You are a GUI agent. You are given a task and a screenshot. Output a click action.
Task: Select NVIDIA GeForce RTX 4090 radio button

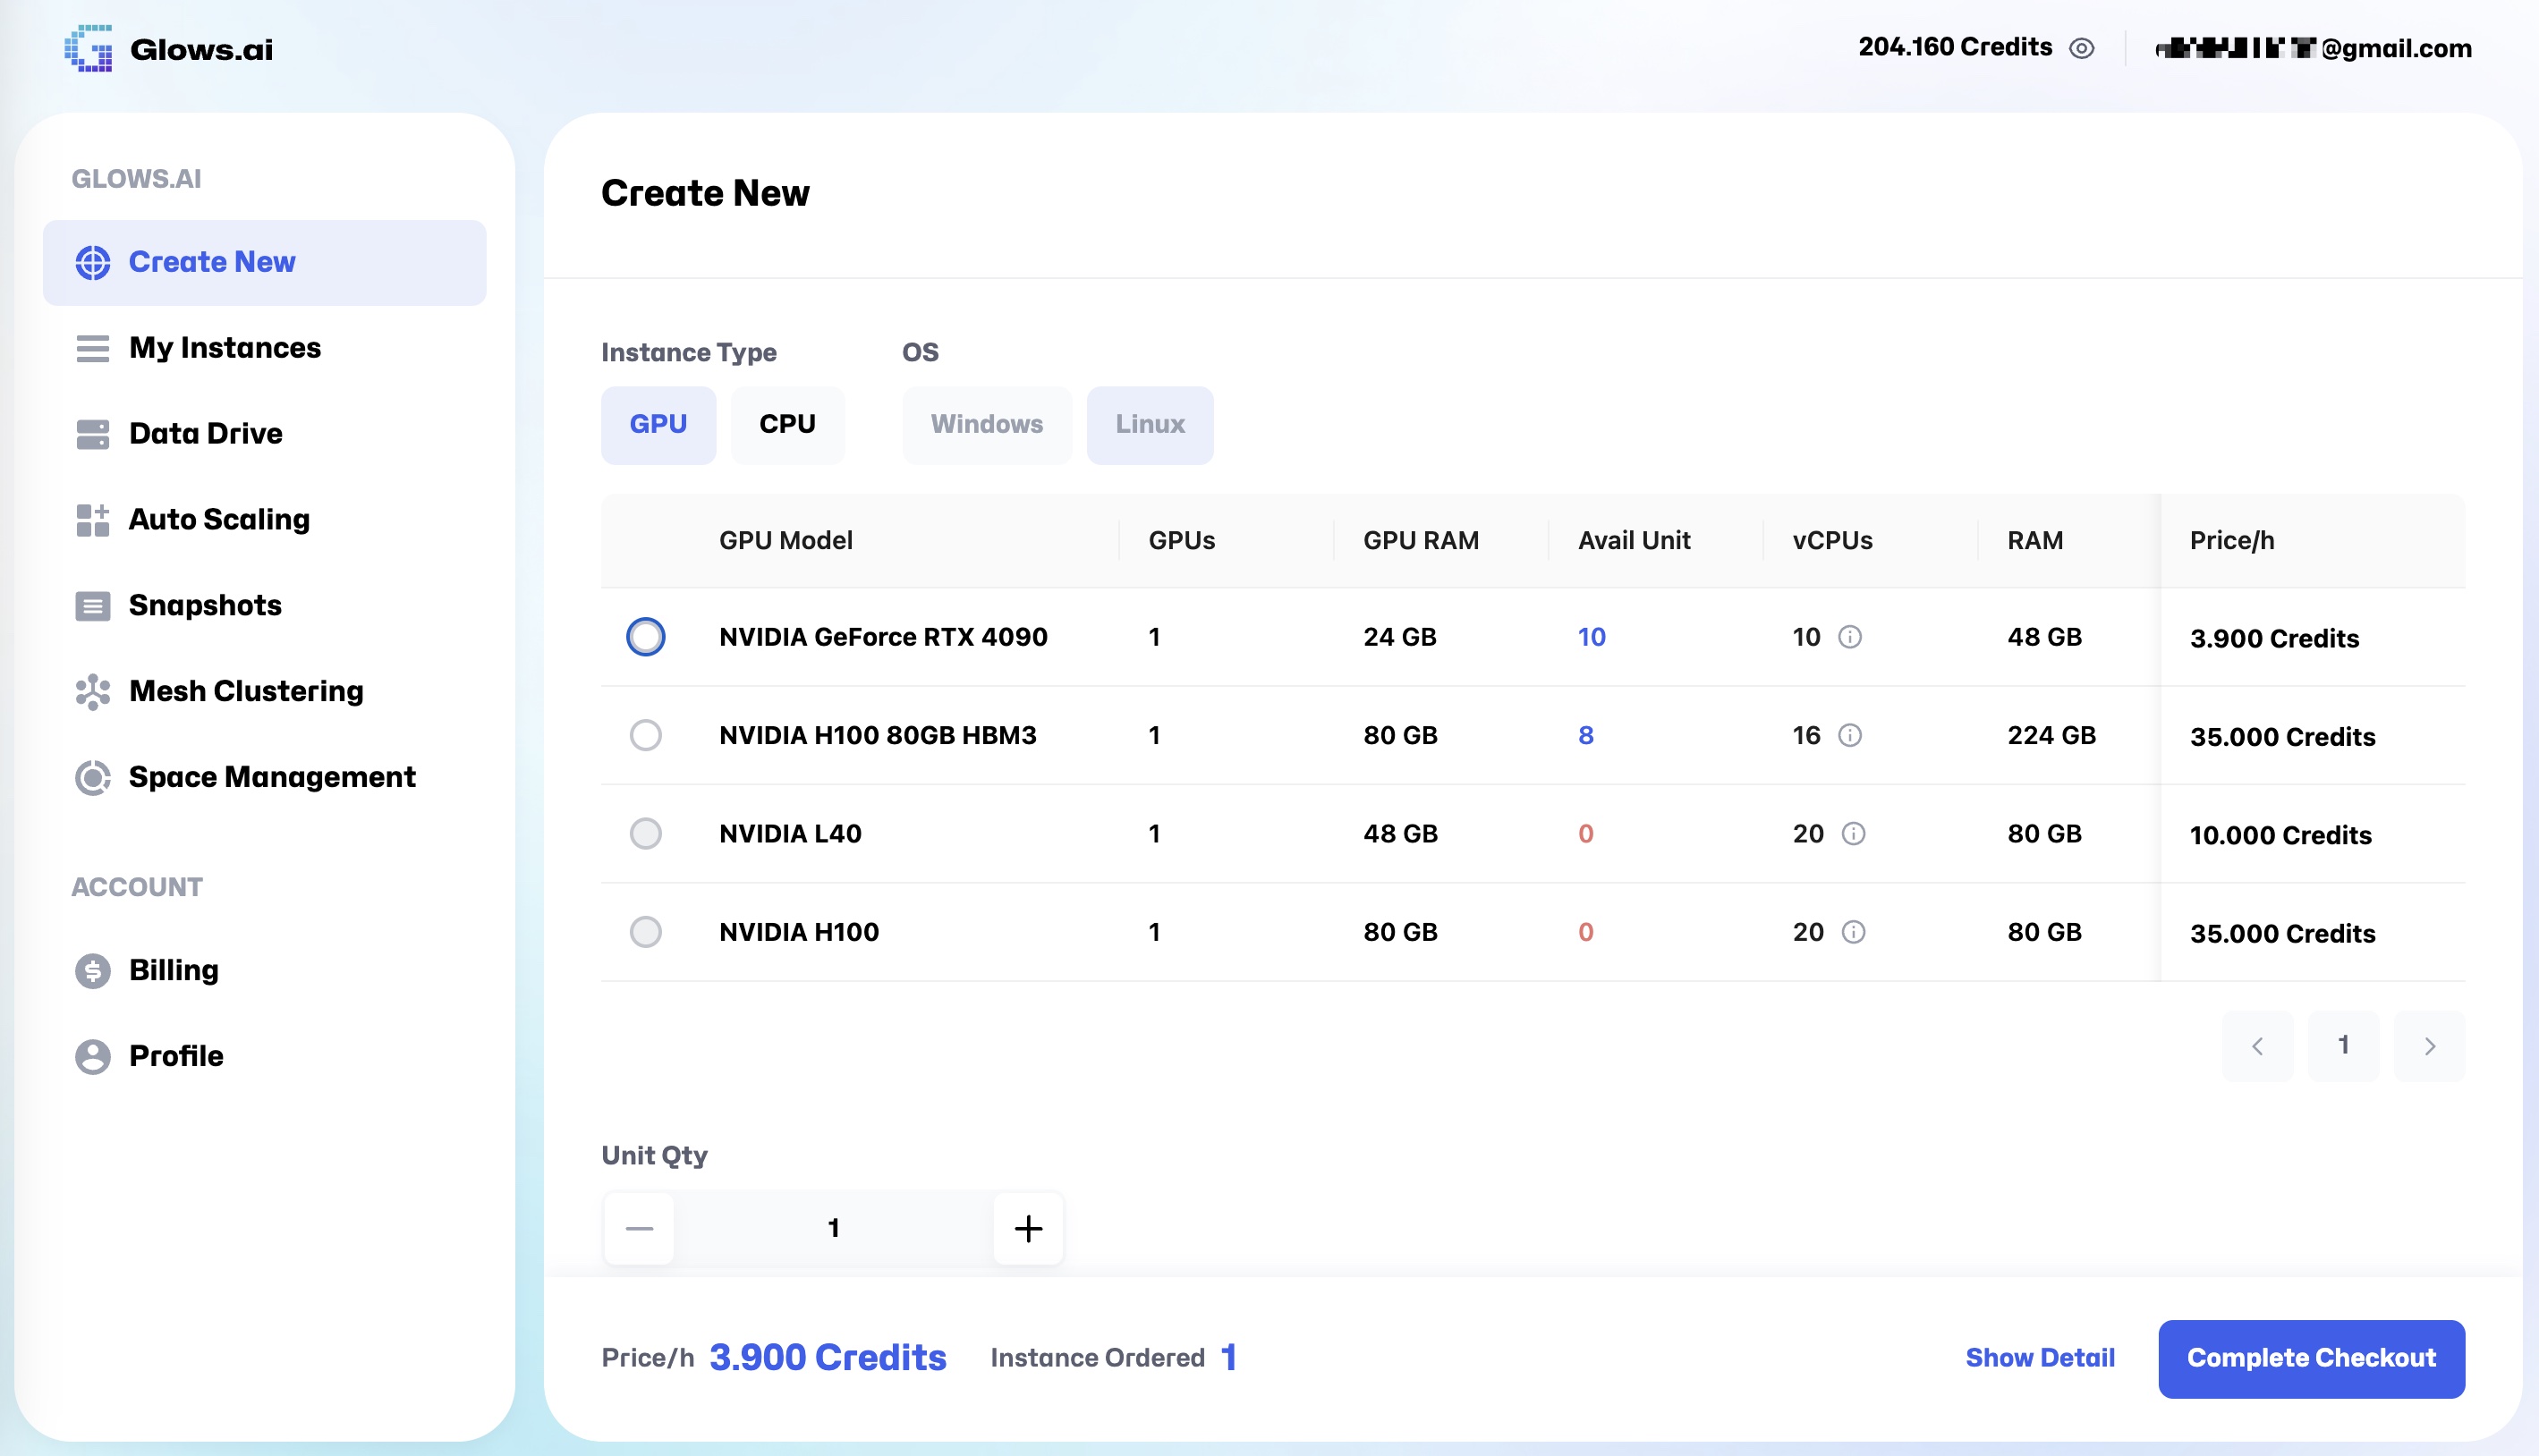pos(645,637)
